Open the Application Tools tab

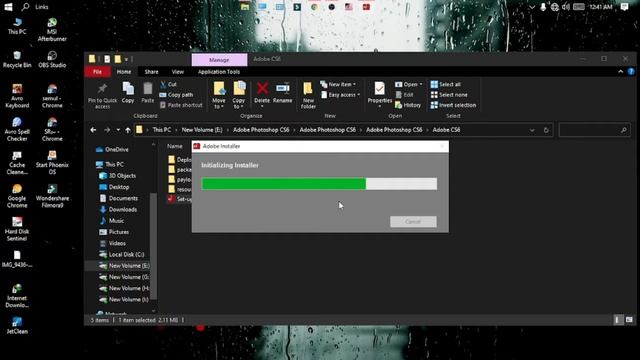click(x=219, y=72)
